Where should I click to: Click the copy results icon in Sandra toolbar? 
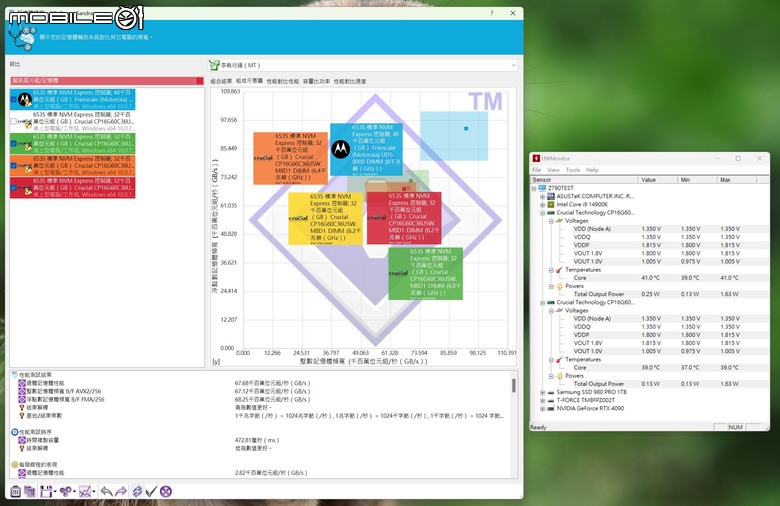tap(30, 492)
